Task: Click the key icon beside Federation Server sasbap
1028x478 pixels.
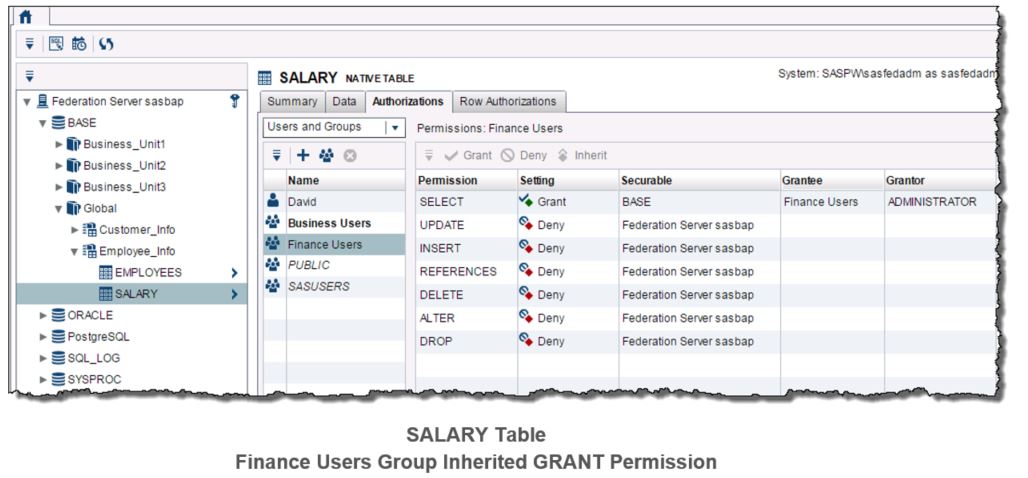Action: (234, 100)
